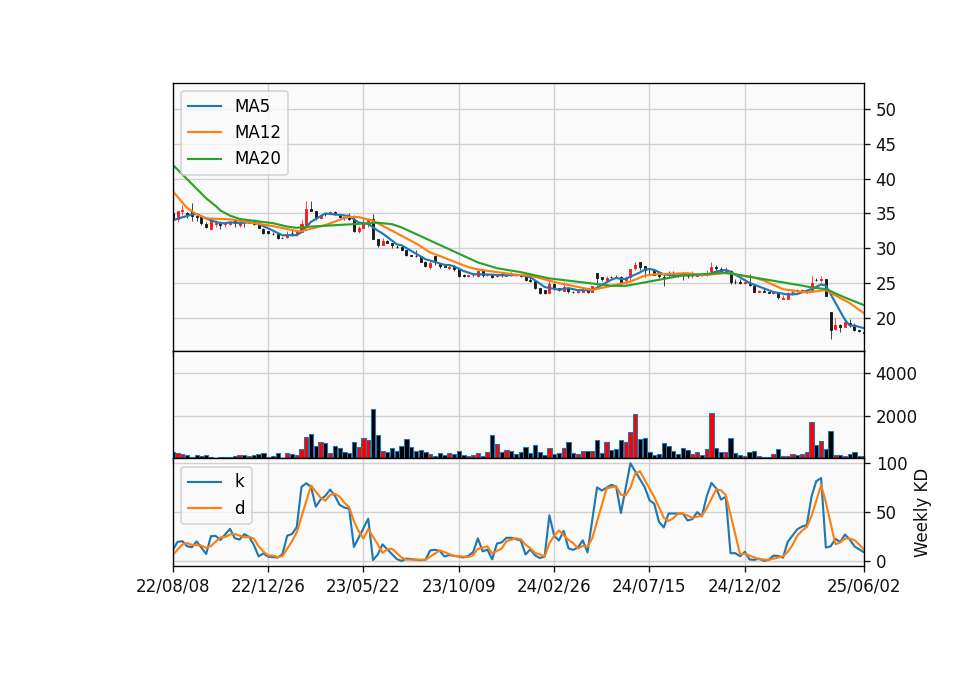Click the price axis value 40

click(x=885, y=180)
